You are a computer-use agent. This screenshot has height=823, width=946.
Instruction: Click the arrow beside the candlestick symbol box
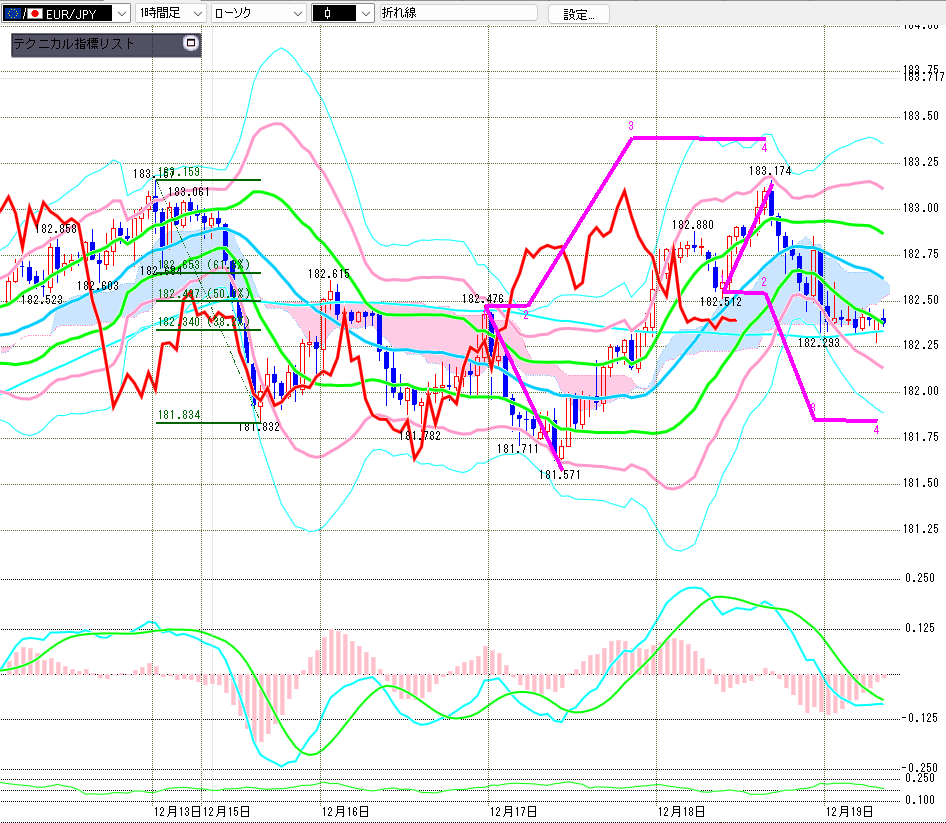tap(365, 13)
